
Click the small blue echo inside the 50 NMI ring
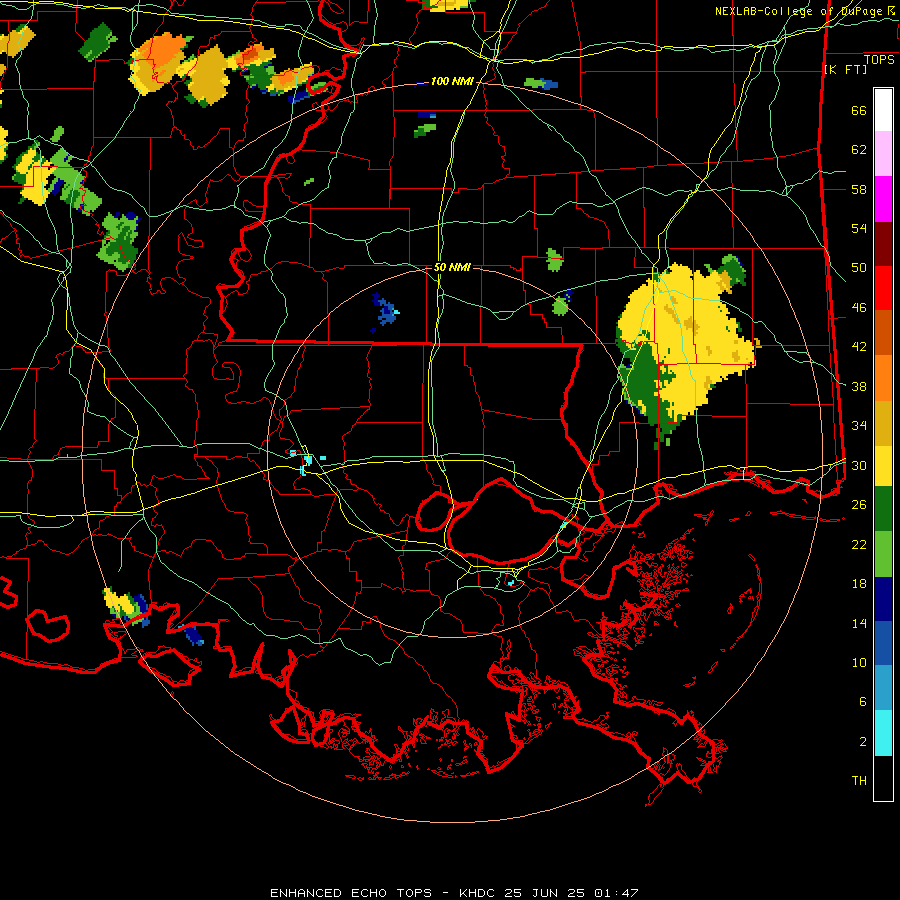pos(386,313)
